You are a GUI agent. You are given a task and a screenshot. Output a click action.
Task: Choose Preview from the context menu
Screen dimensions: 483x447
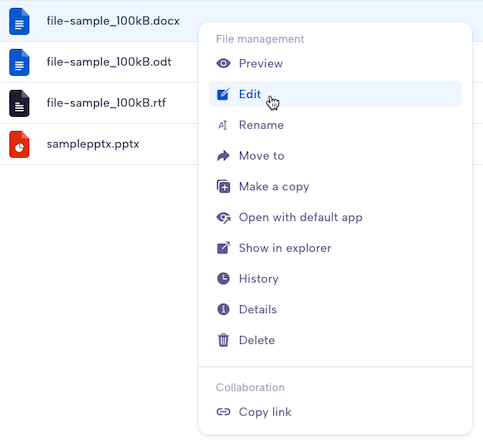tap(335, 63)
